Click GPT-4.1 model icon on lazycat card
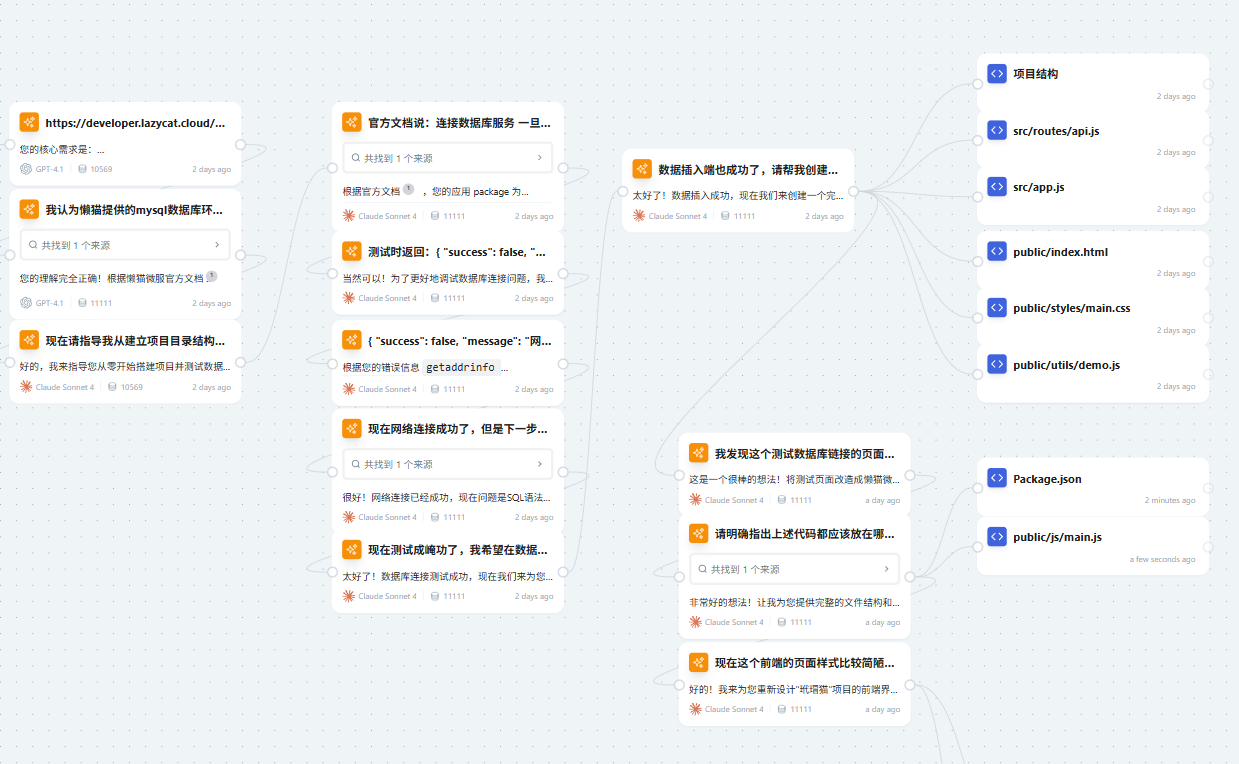1239x764 pixels. [x=26, y=169]
